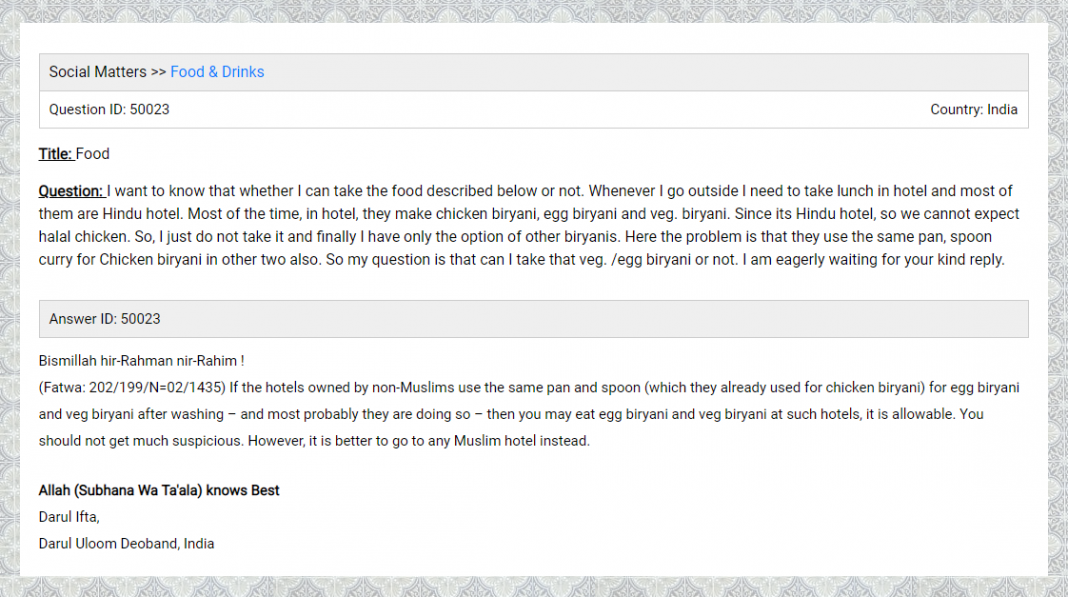
Task: Click the Answer ID: 50023 header
Action: [105, 319]
